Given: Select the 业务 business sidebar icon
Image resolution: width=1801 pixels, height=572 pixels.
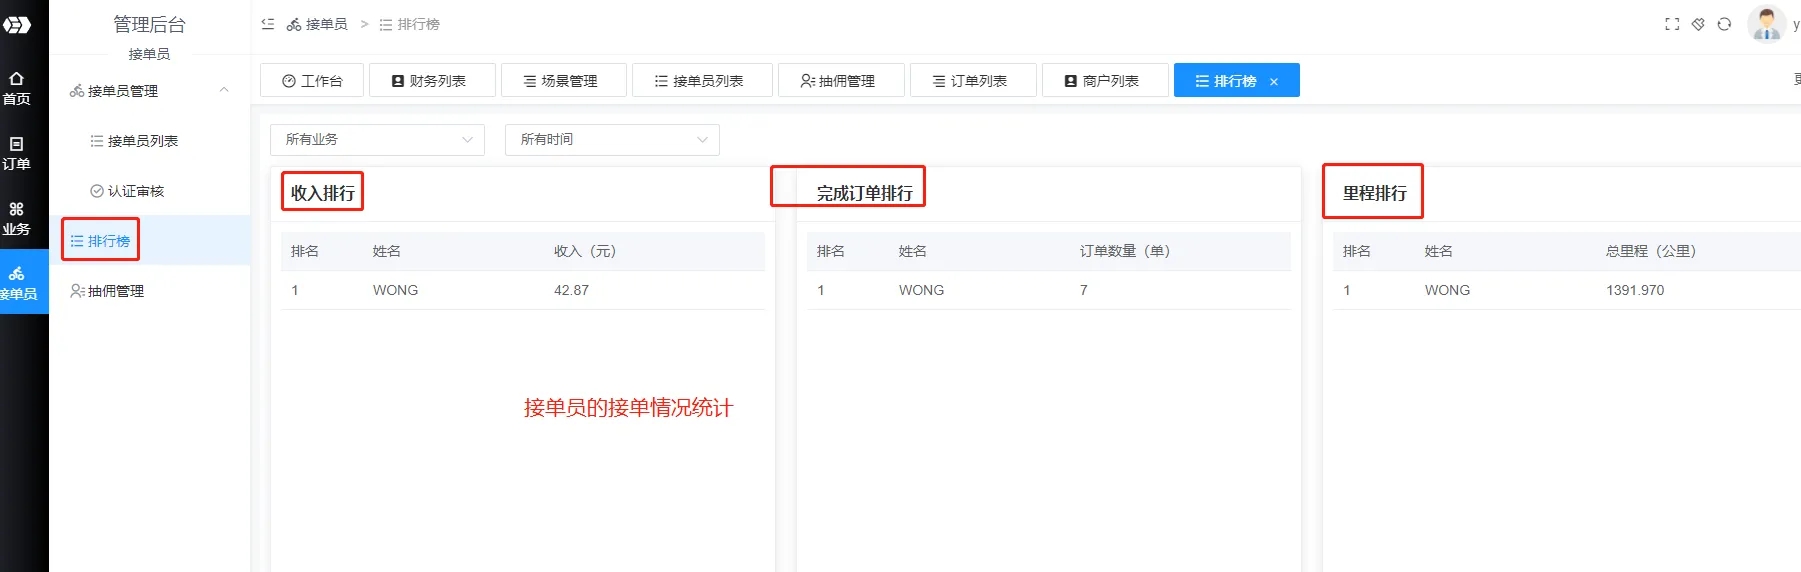Looking at the screenshot, I should pos(17,218).
